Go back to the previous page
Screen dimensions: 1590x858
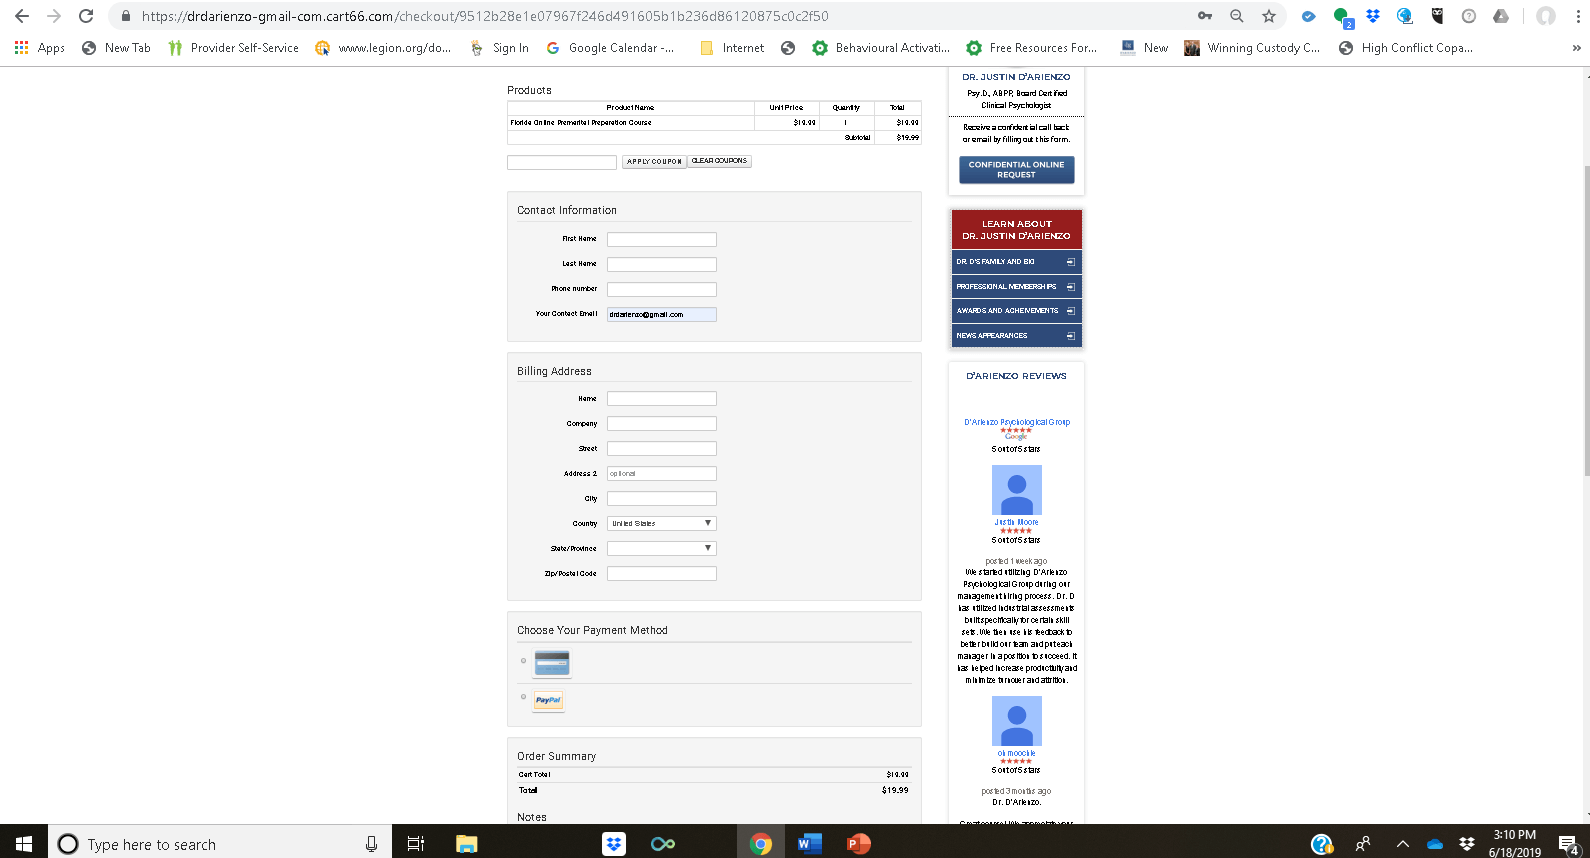click(x=22, y=16)
